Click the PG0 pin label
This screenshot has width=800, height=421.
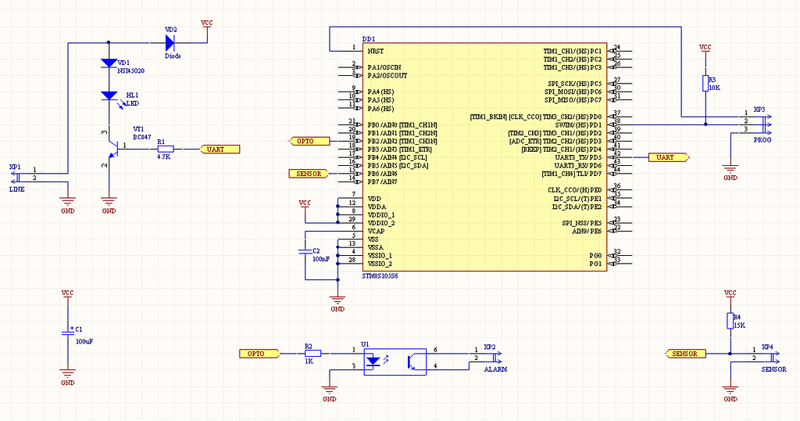click(x=595, y=256)
